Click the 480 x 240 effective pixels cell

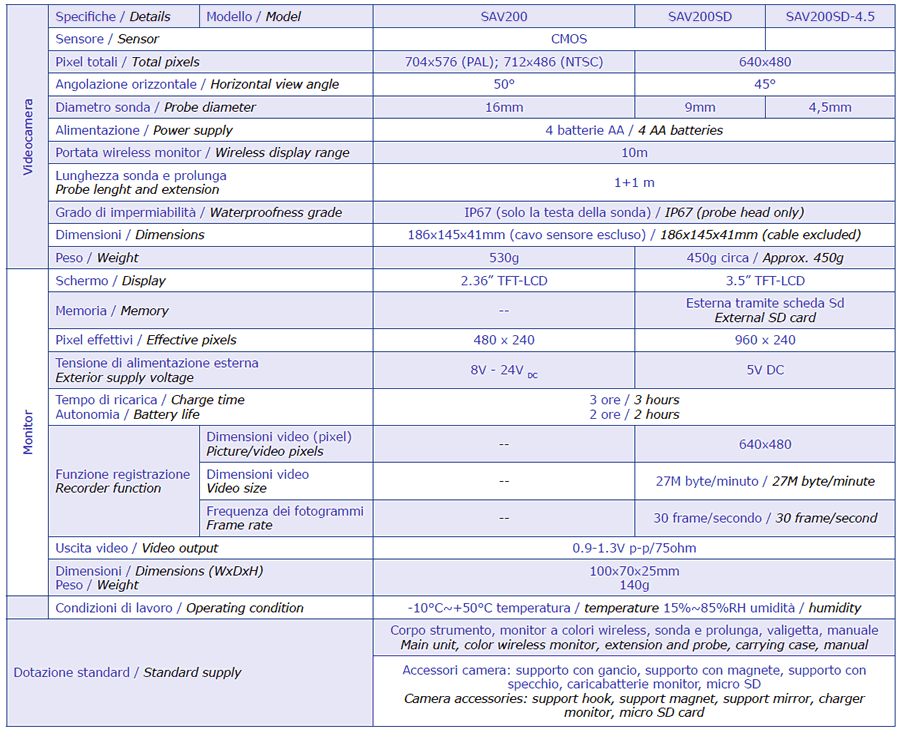(503, 340)
